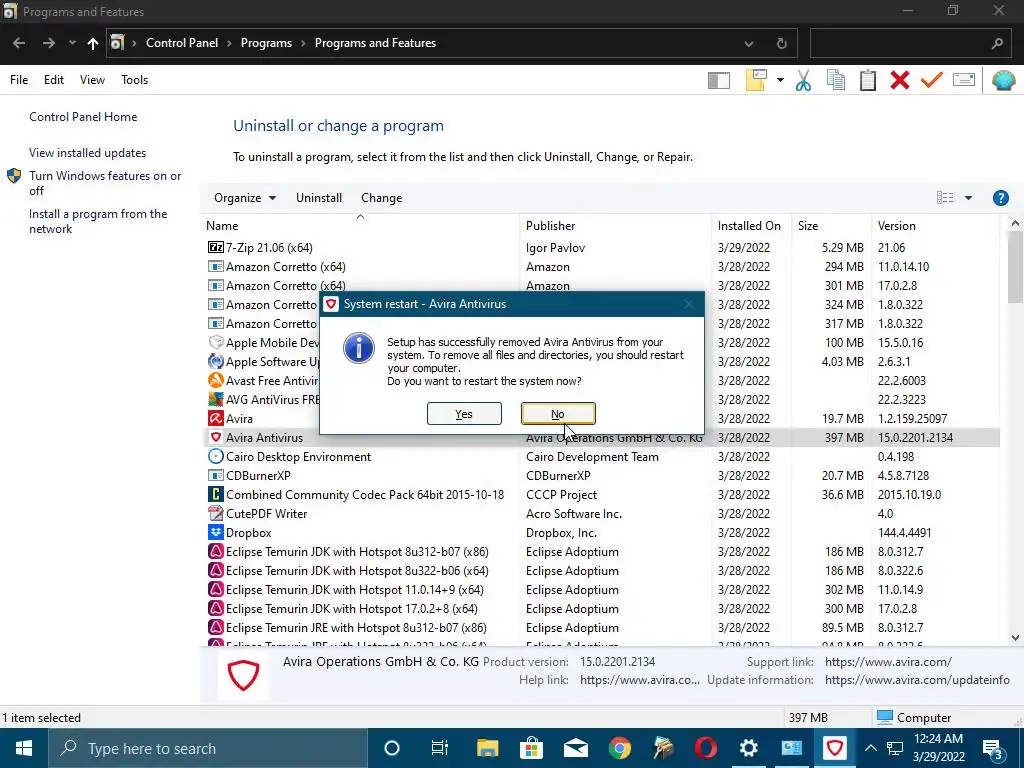Click the search magnifier icon
1024x768 pixels.
pyautogui.click(x=997, y=44)
